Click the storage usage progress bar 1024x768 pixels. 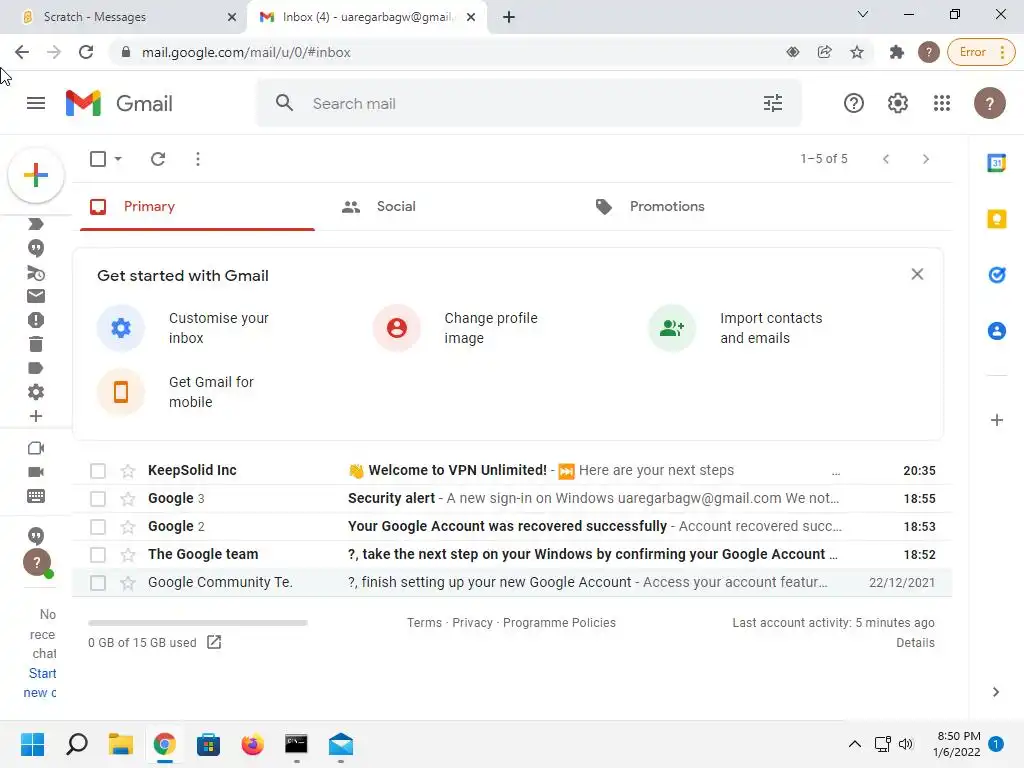click(198, 623)
